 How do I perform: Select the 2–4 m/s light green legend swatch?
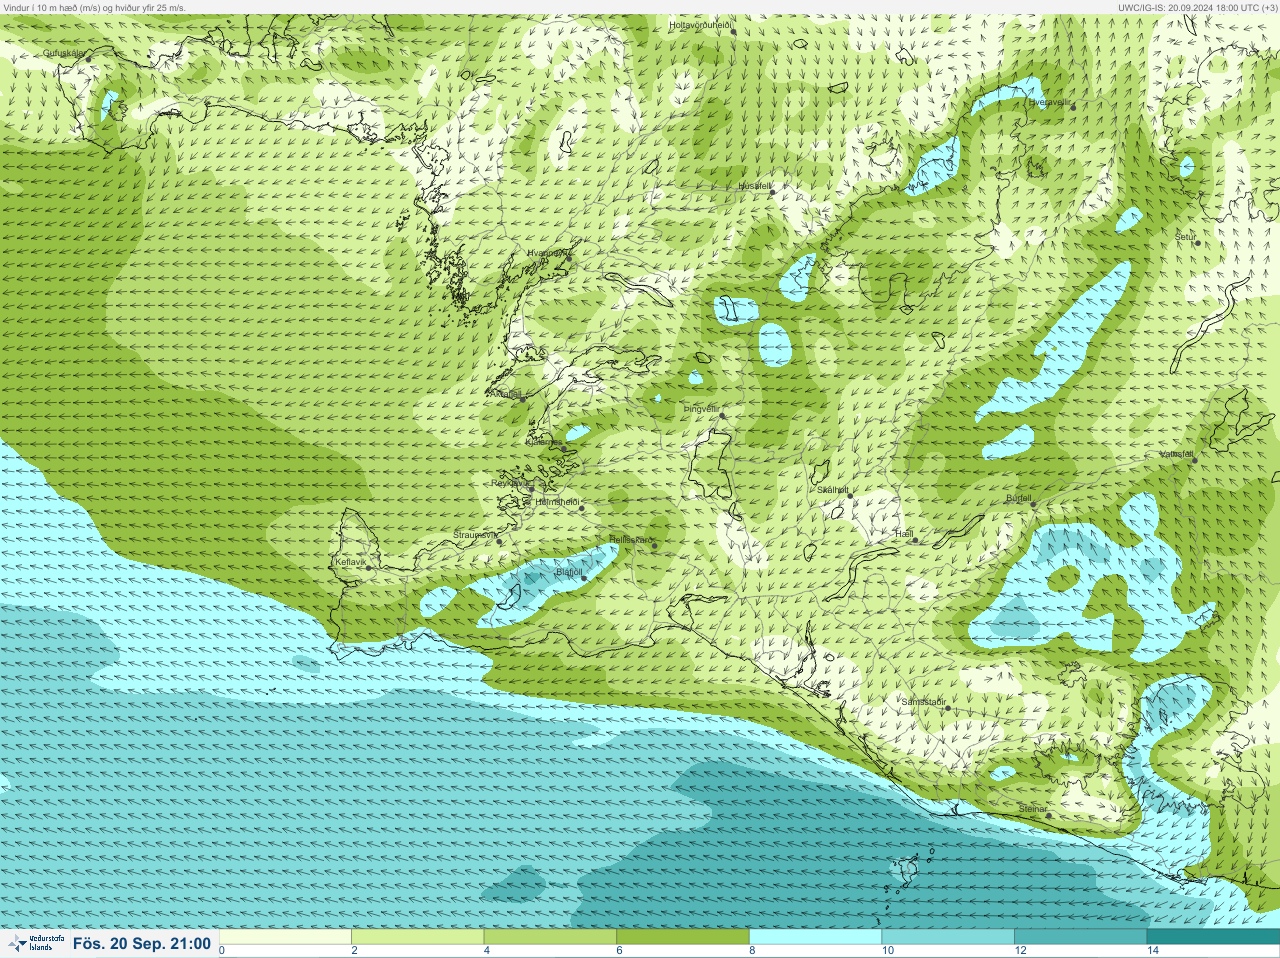[x=418, y=937]
